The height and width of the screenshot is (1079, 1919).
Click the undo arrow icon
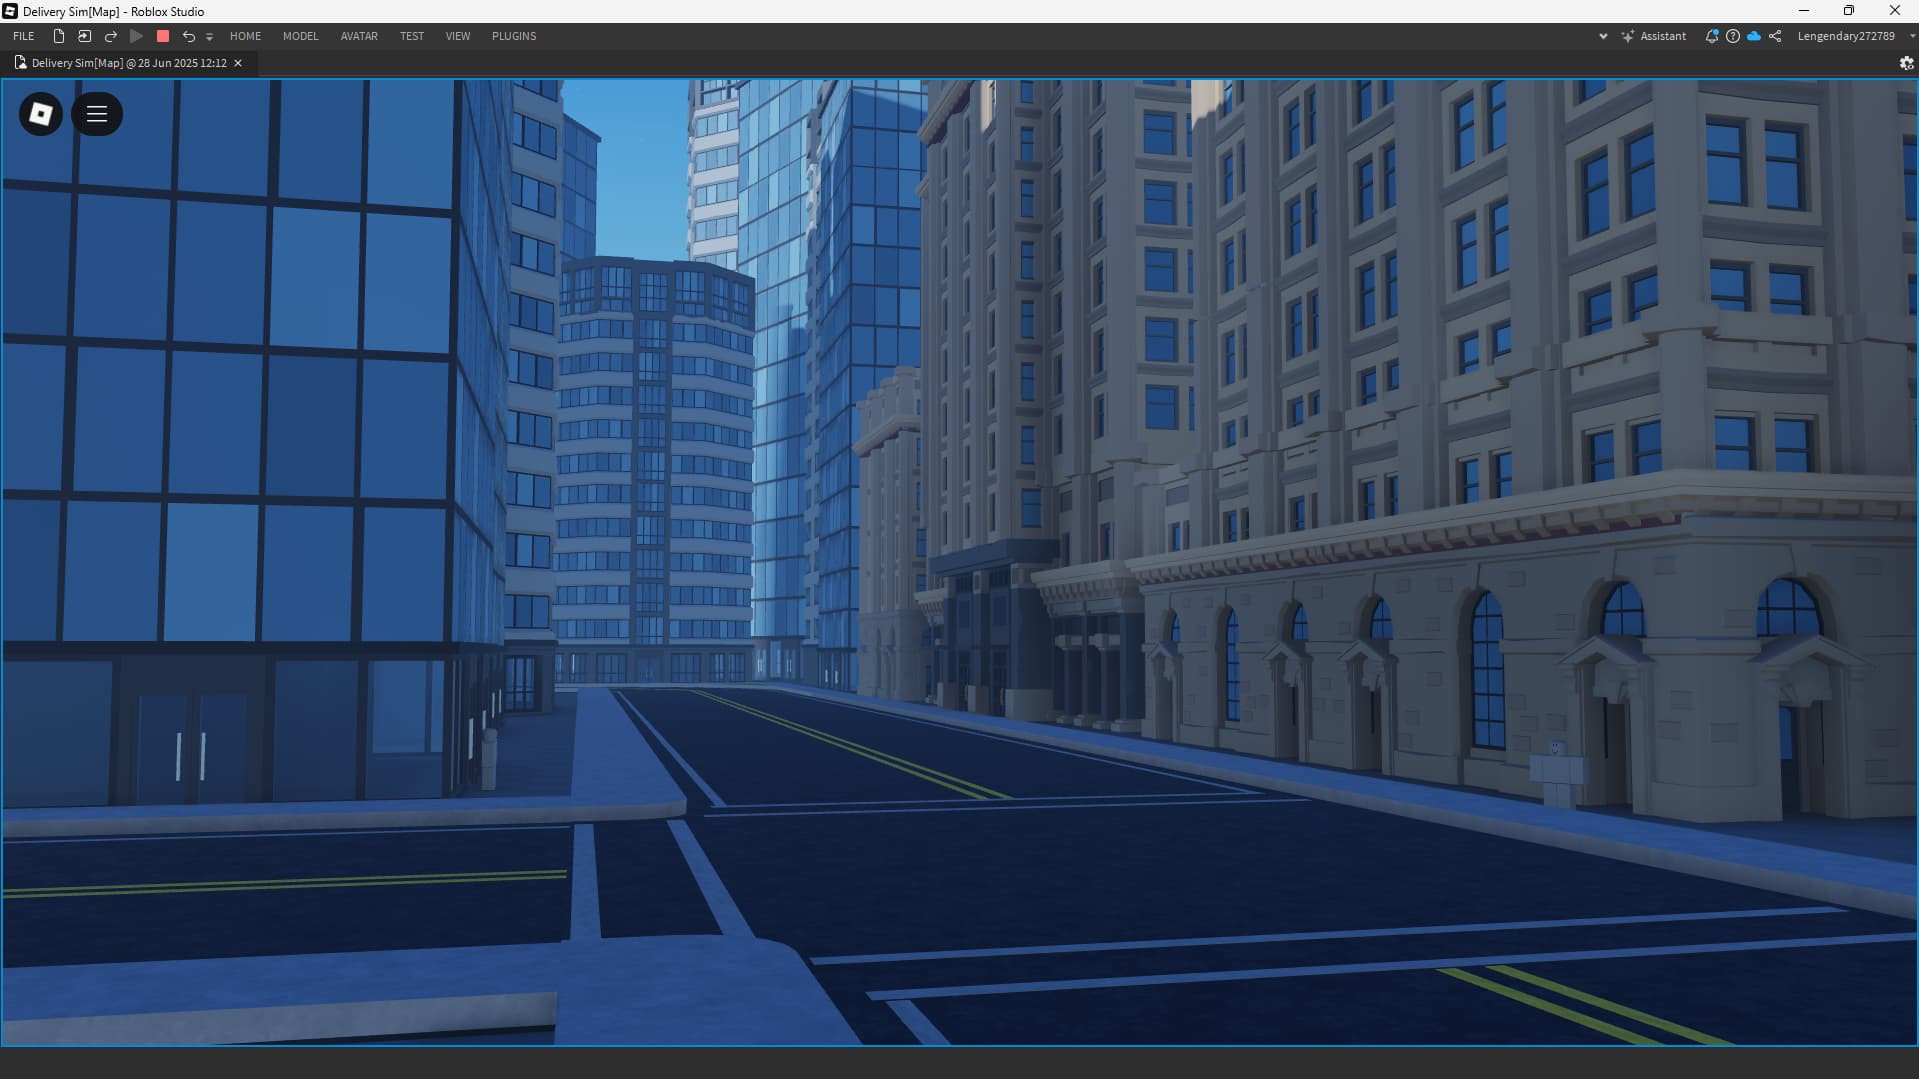click(x=189, y=36)
